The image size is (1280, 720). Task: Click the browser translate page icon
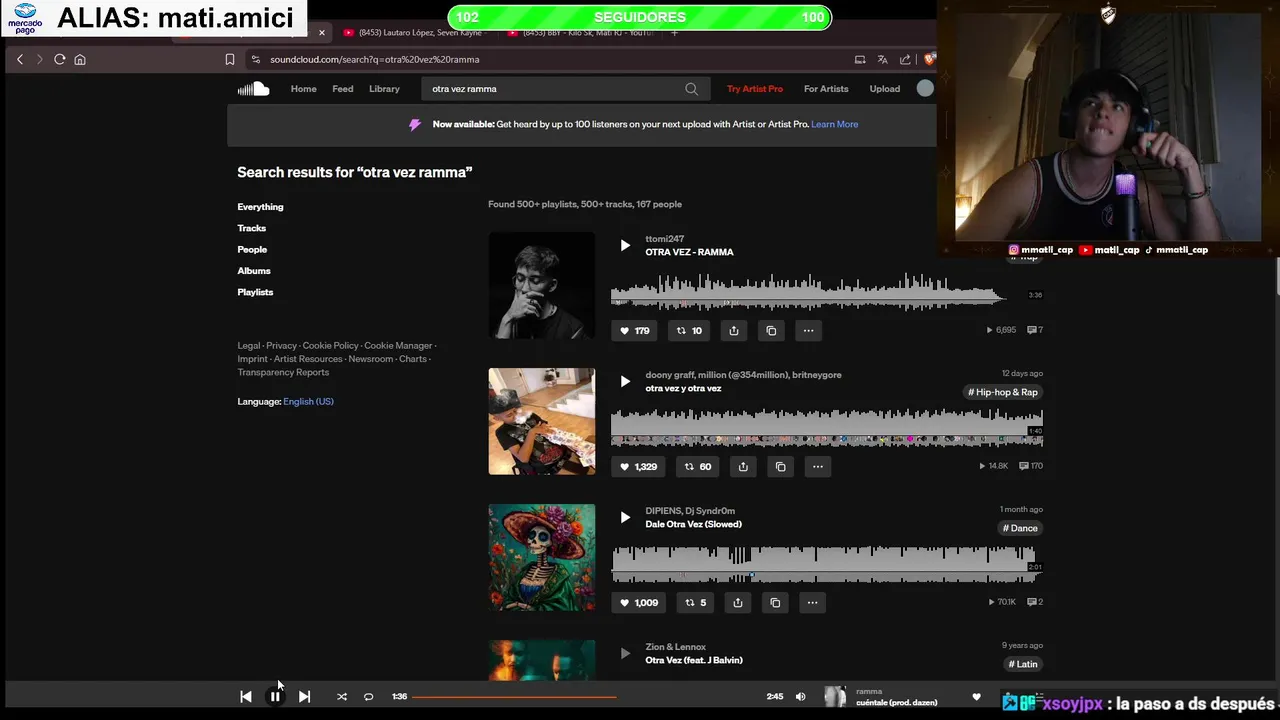pos(882,59)
